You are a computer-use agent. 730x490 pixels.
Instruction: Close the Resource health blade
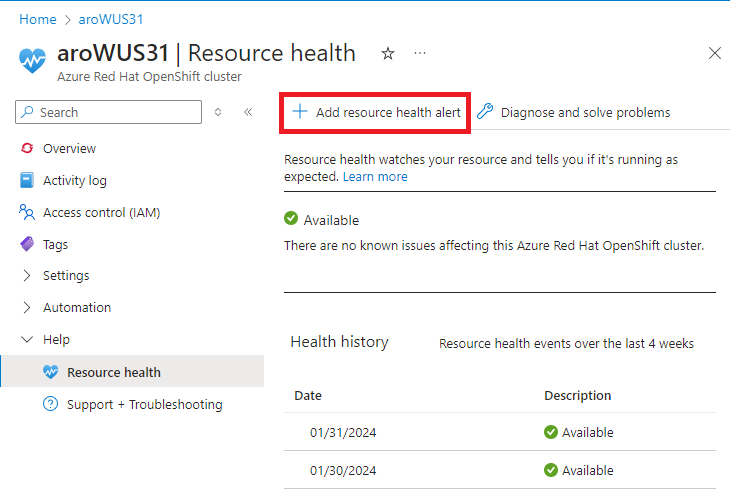click(x=715, y=53)
